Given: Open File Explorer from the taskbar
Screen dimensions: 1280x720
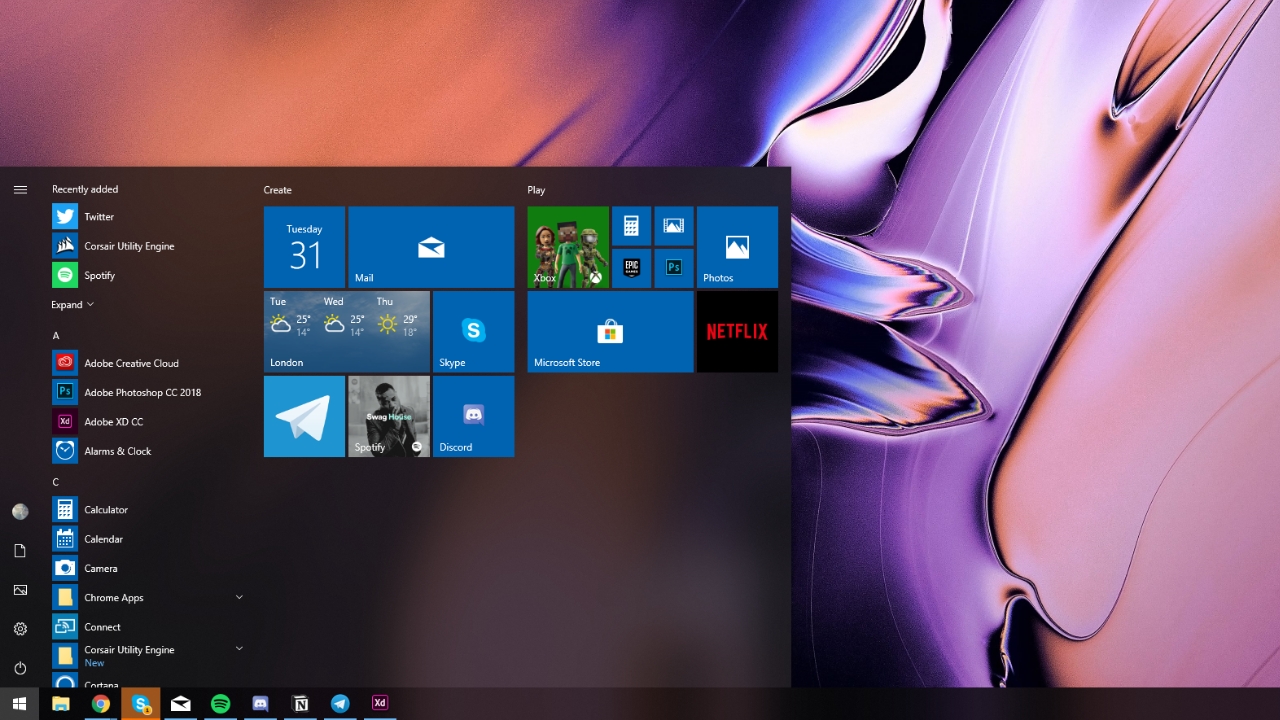Looking at the screenshot, I should (61, 704).
